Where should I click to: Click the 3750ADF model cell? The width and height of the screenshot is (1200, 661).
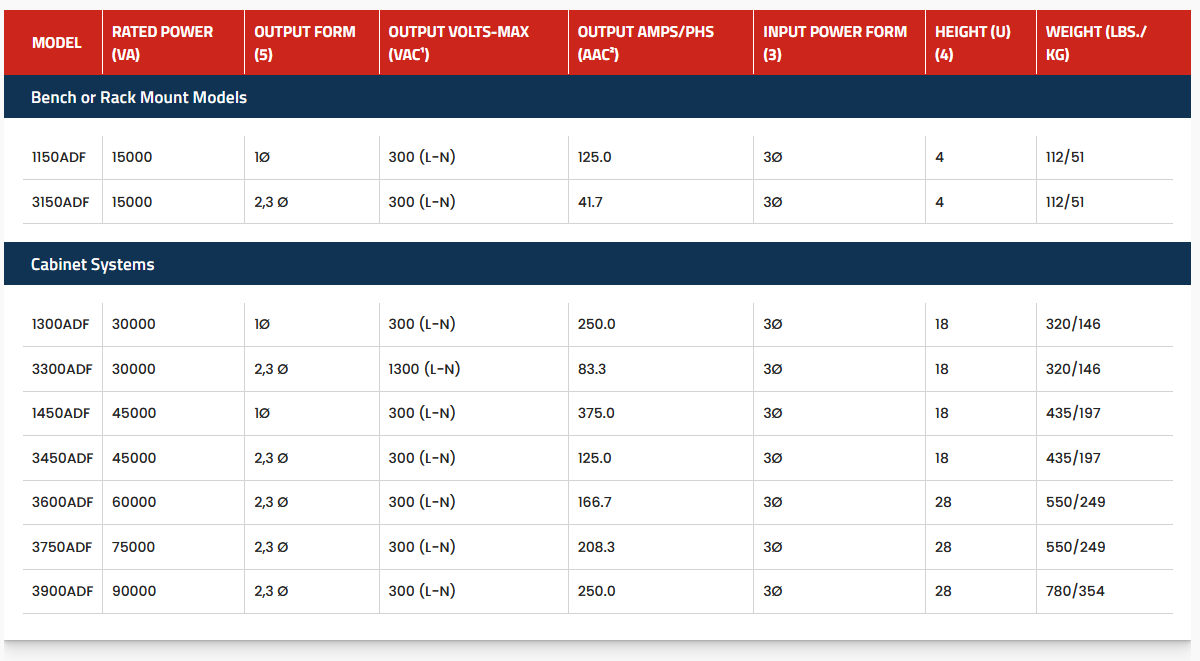(62, 547)
